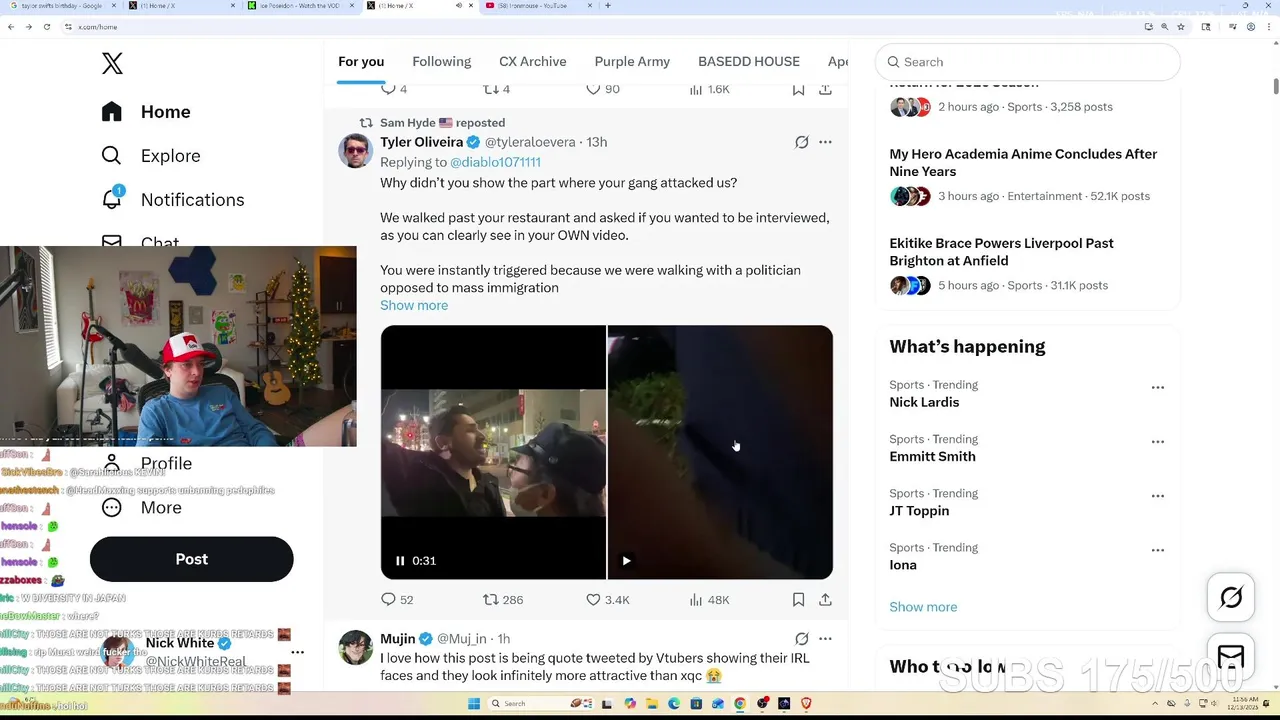
Task: Show more trending topics under What's happening
Action: point(923,607)
